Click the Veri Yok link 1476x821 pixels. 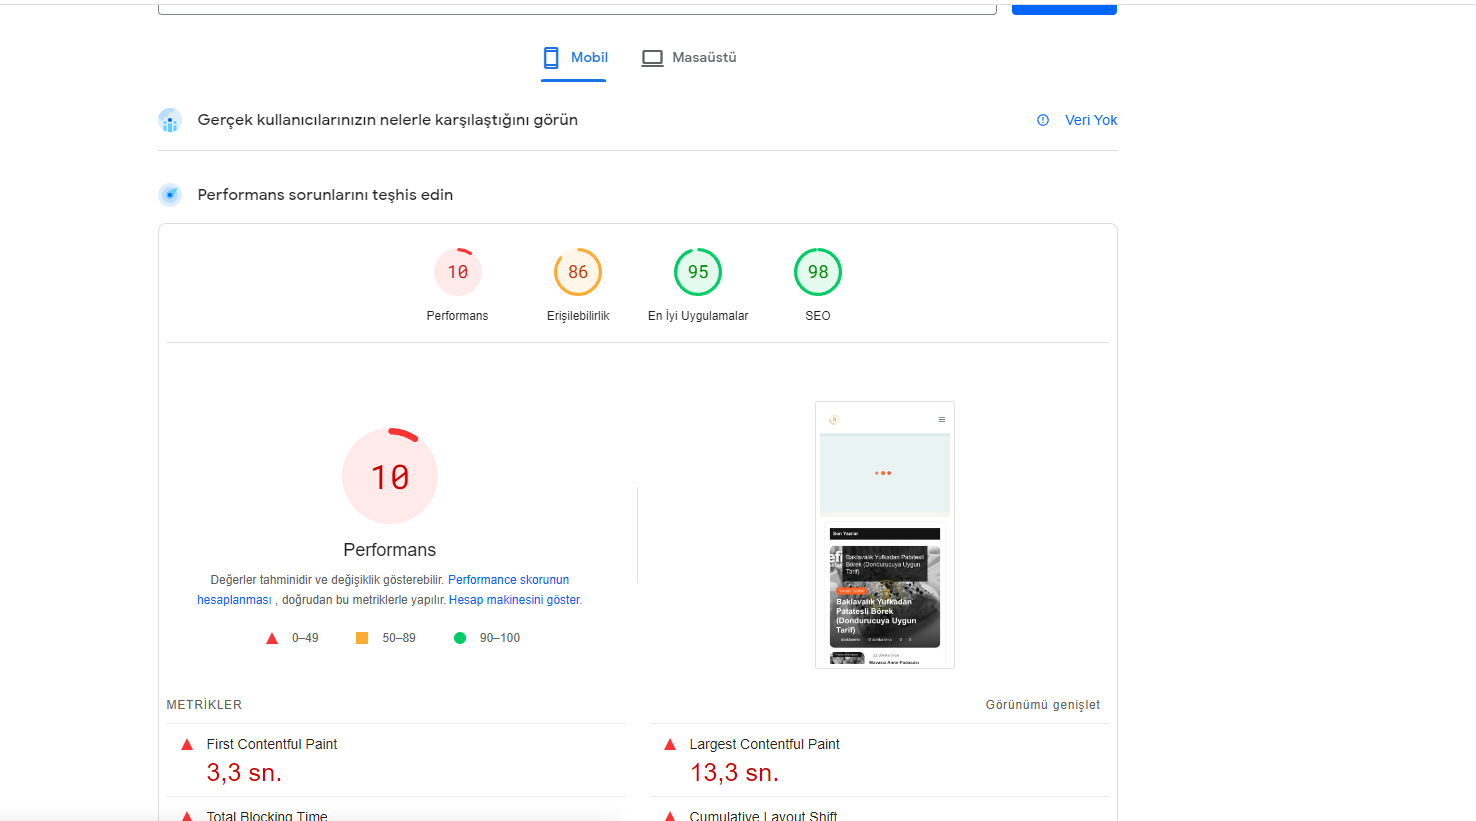tap(1091, 120)
